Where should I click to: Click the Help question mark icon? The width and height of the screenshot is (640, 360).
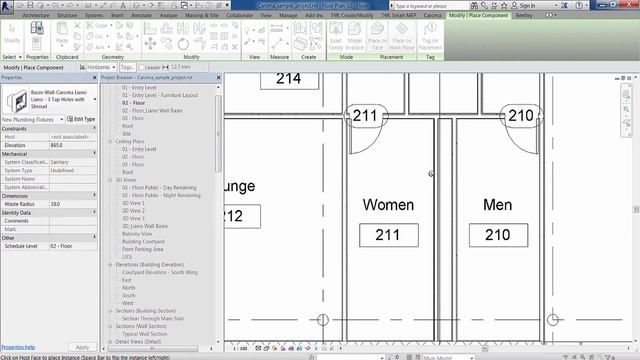(x=579, y=6)
